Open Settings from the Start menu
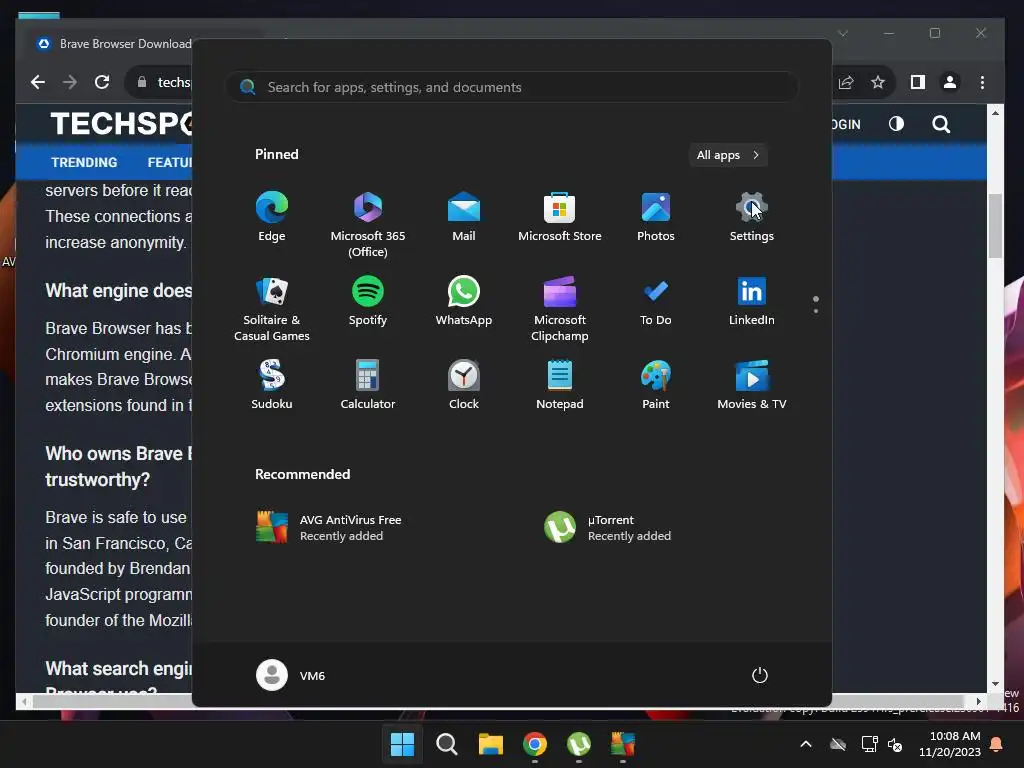The height and width of the screenshot is (768, 1024). coord(752,217)
